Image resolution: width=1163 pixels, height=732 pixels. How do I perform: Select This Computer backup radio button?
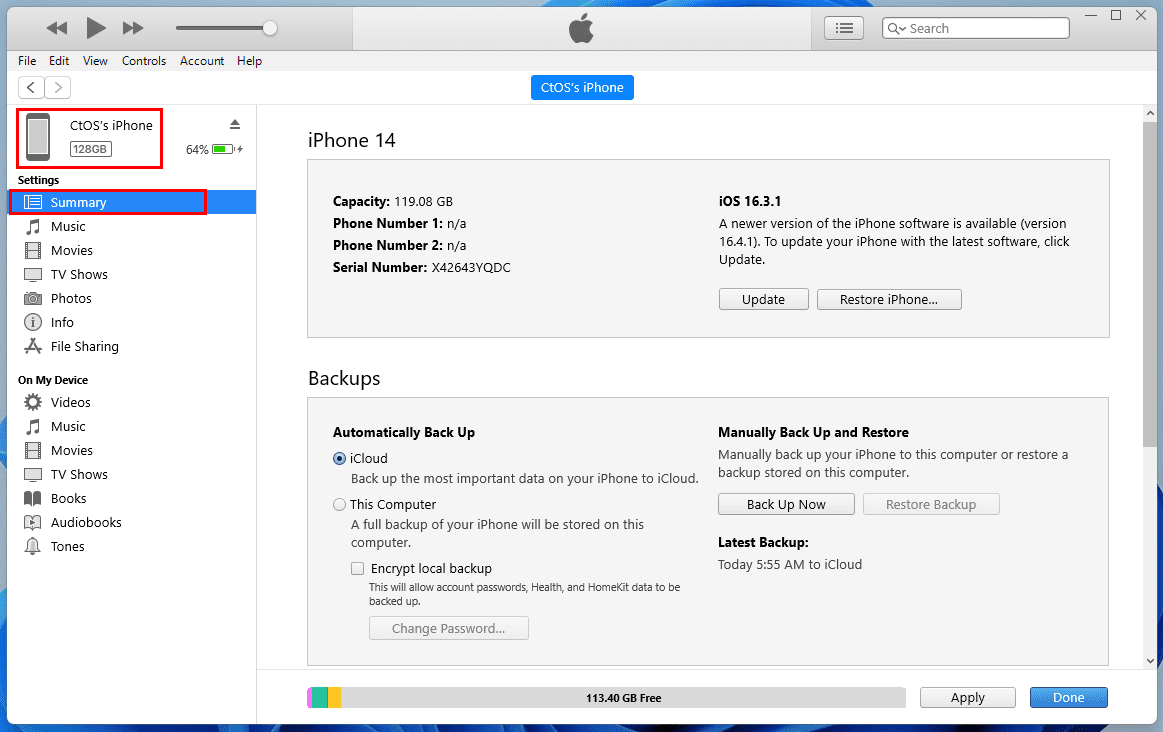(340, 504)
